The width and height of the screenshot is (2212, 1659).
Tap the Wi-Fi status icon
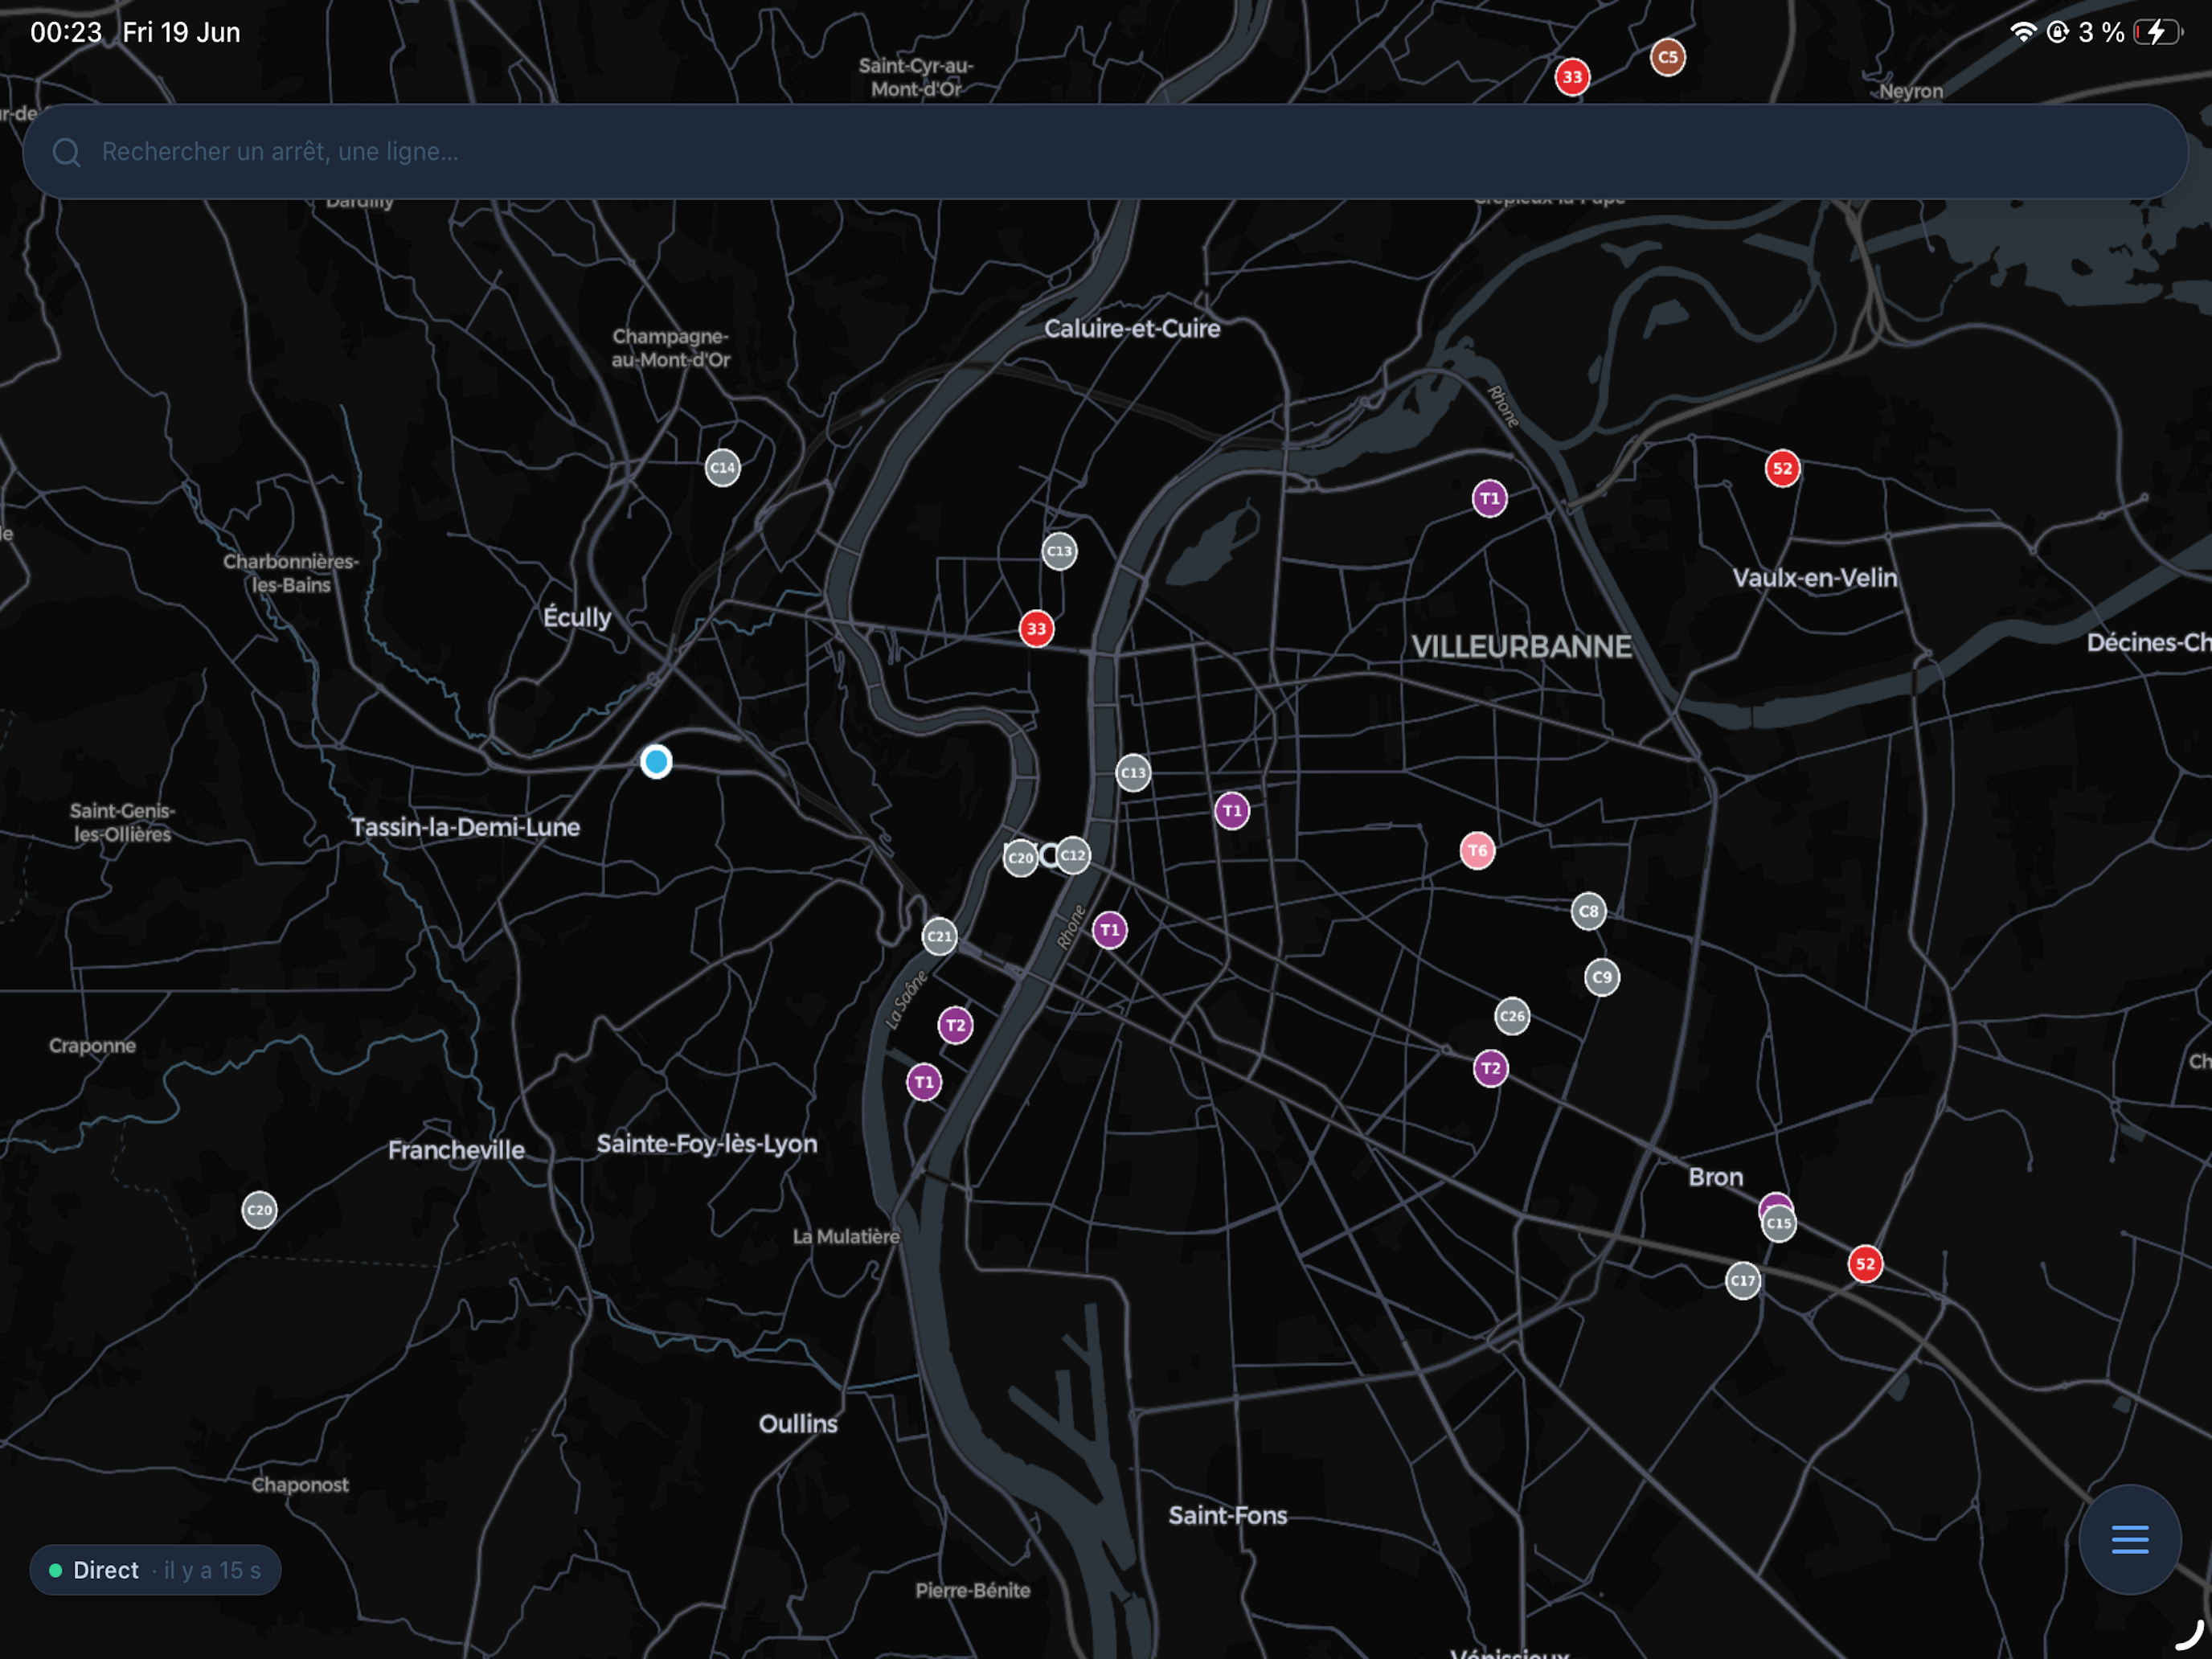tap(2022, 32)
